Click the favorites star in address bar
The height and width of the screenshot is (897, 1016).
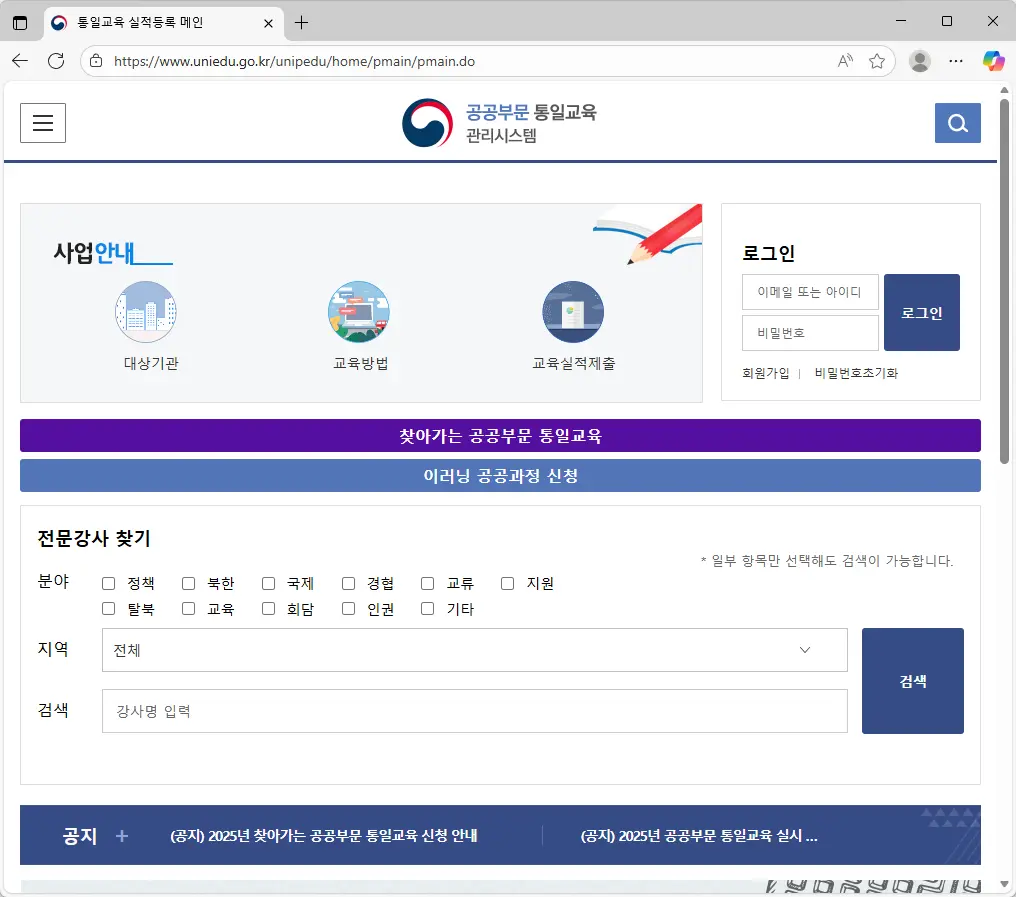(x=878, y=61)
